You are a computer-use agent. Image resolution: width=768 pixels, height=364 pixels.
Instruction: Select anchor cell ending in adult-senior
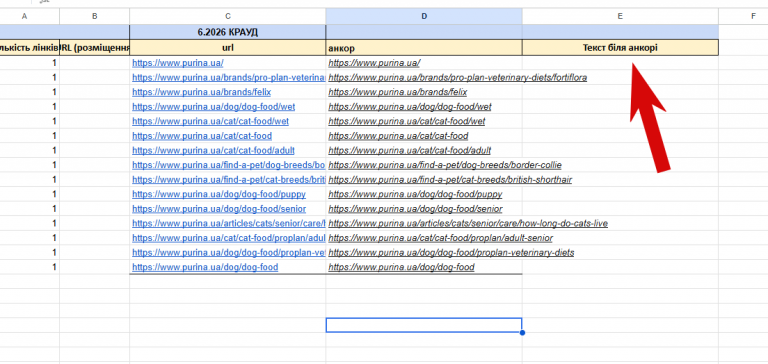[x=424, y=238]
